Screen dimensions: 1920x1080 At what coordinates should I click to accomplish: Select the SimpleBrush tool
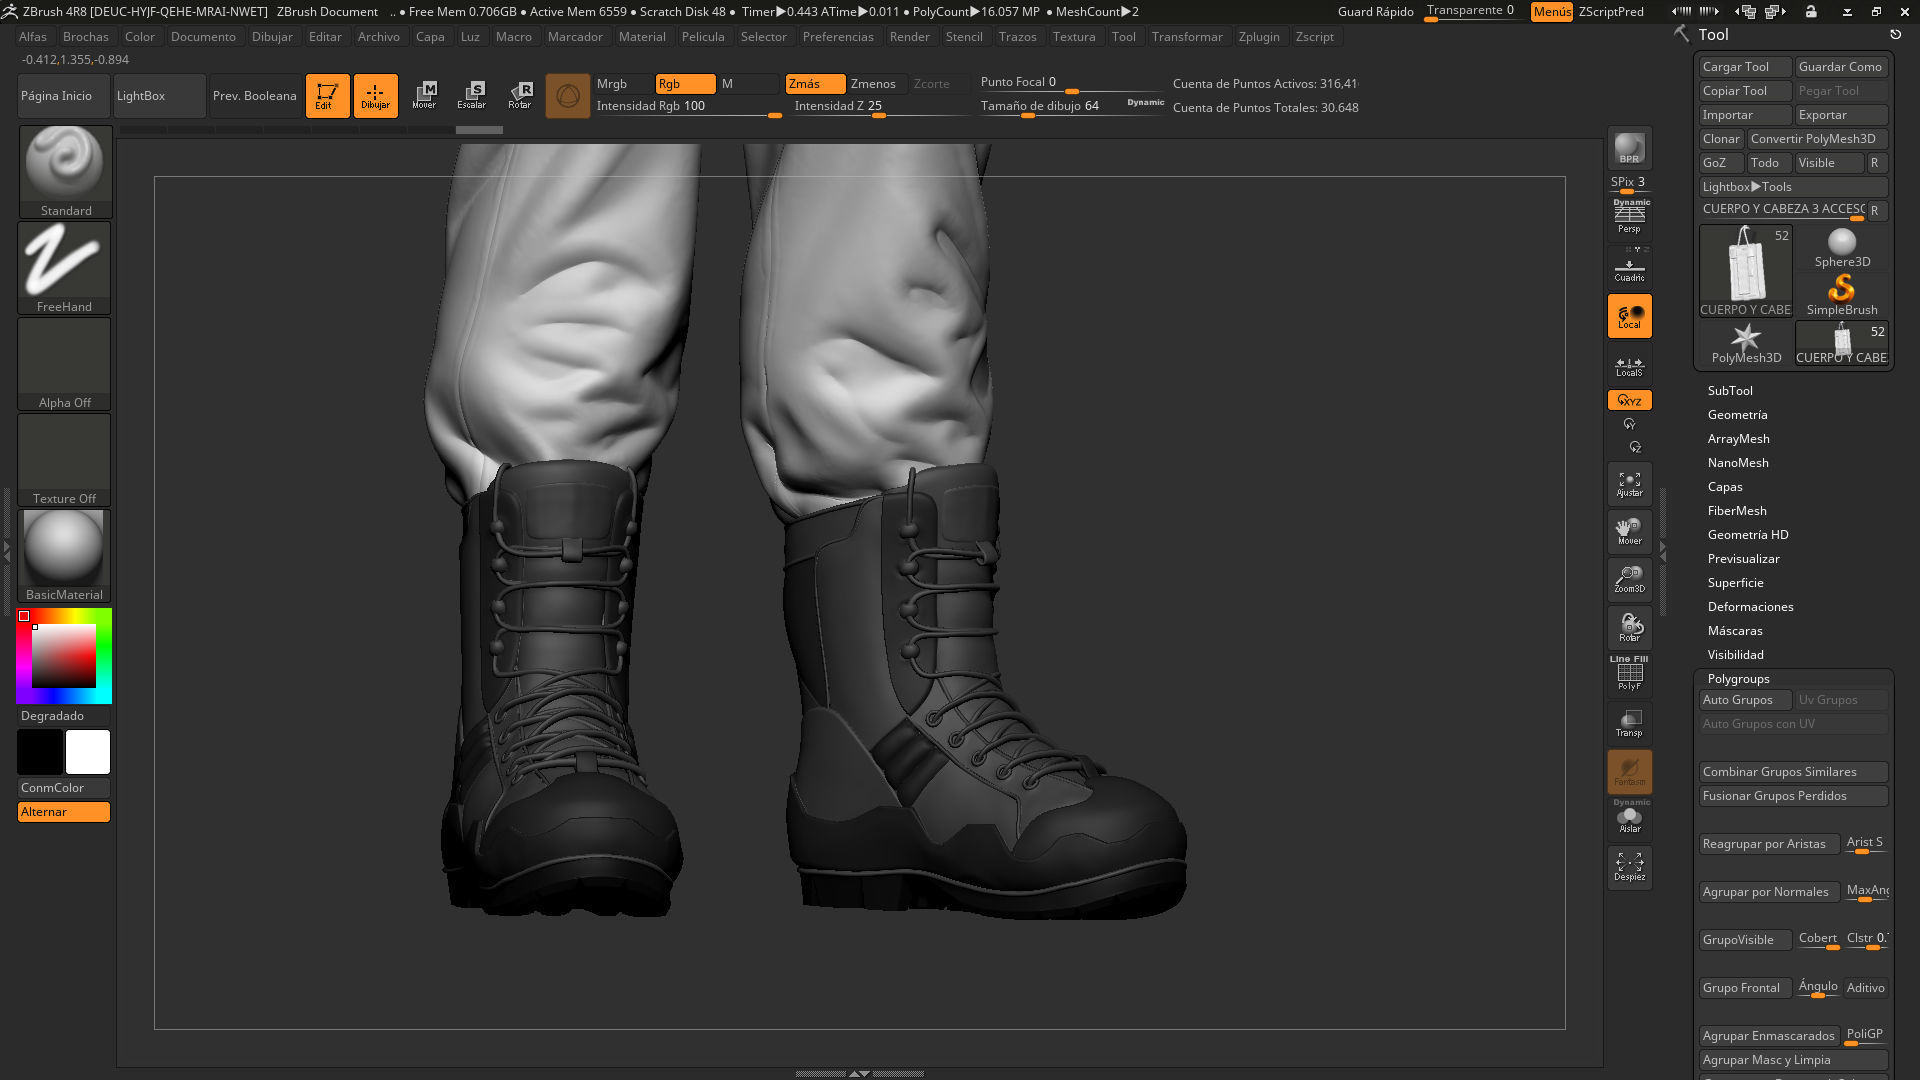pyautogui.click(x=1842, y=296)
